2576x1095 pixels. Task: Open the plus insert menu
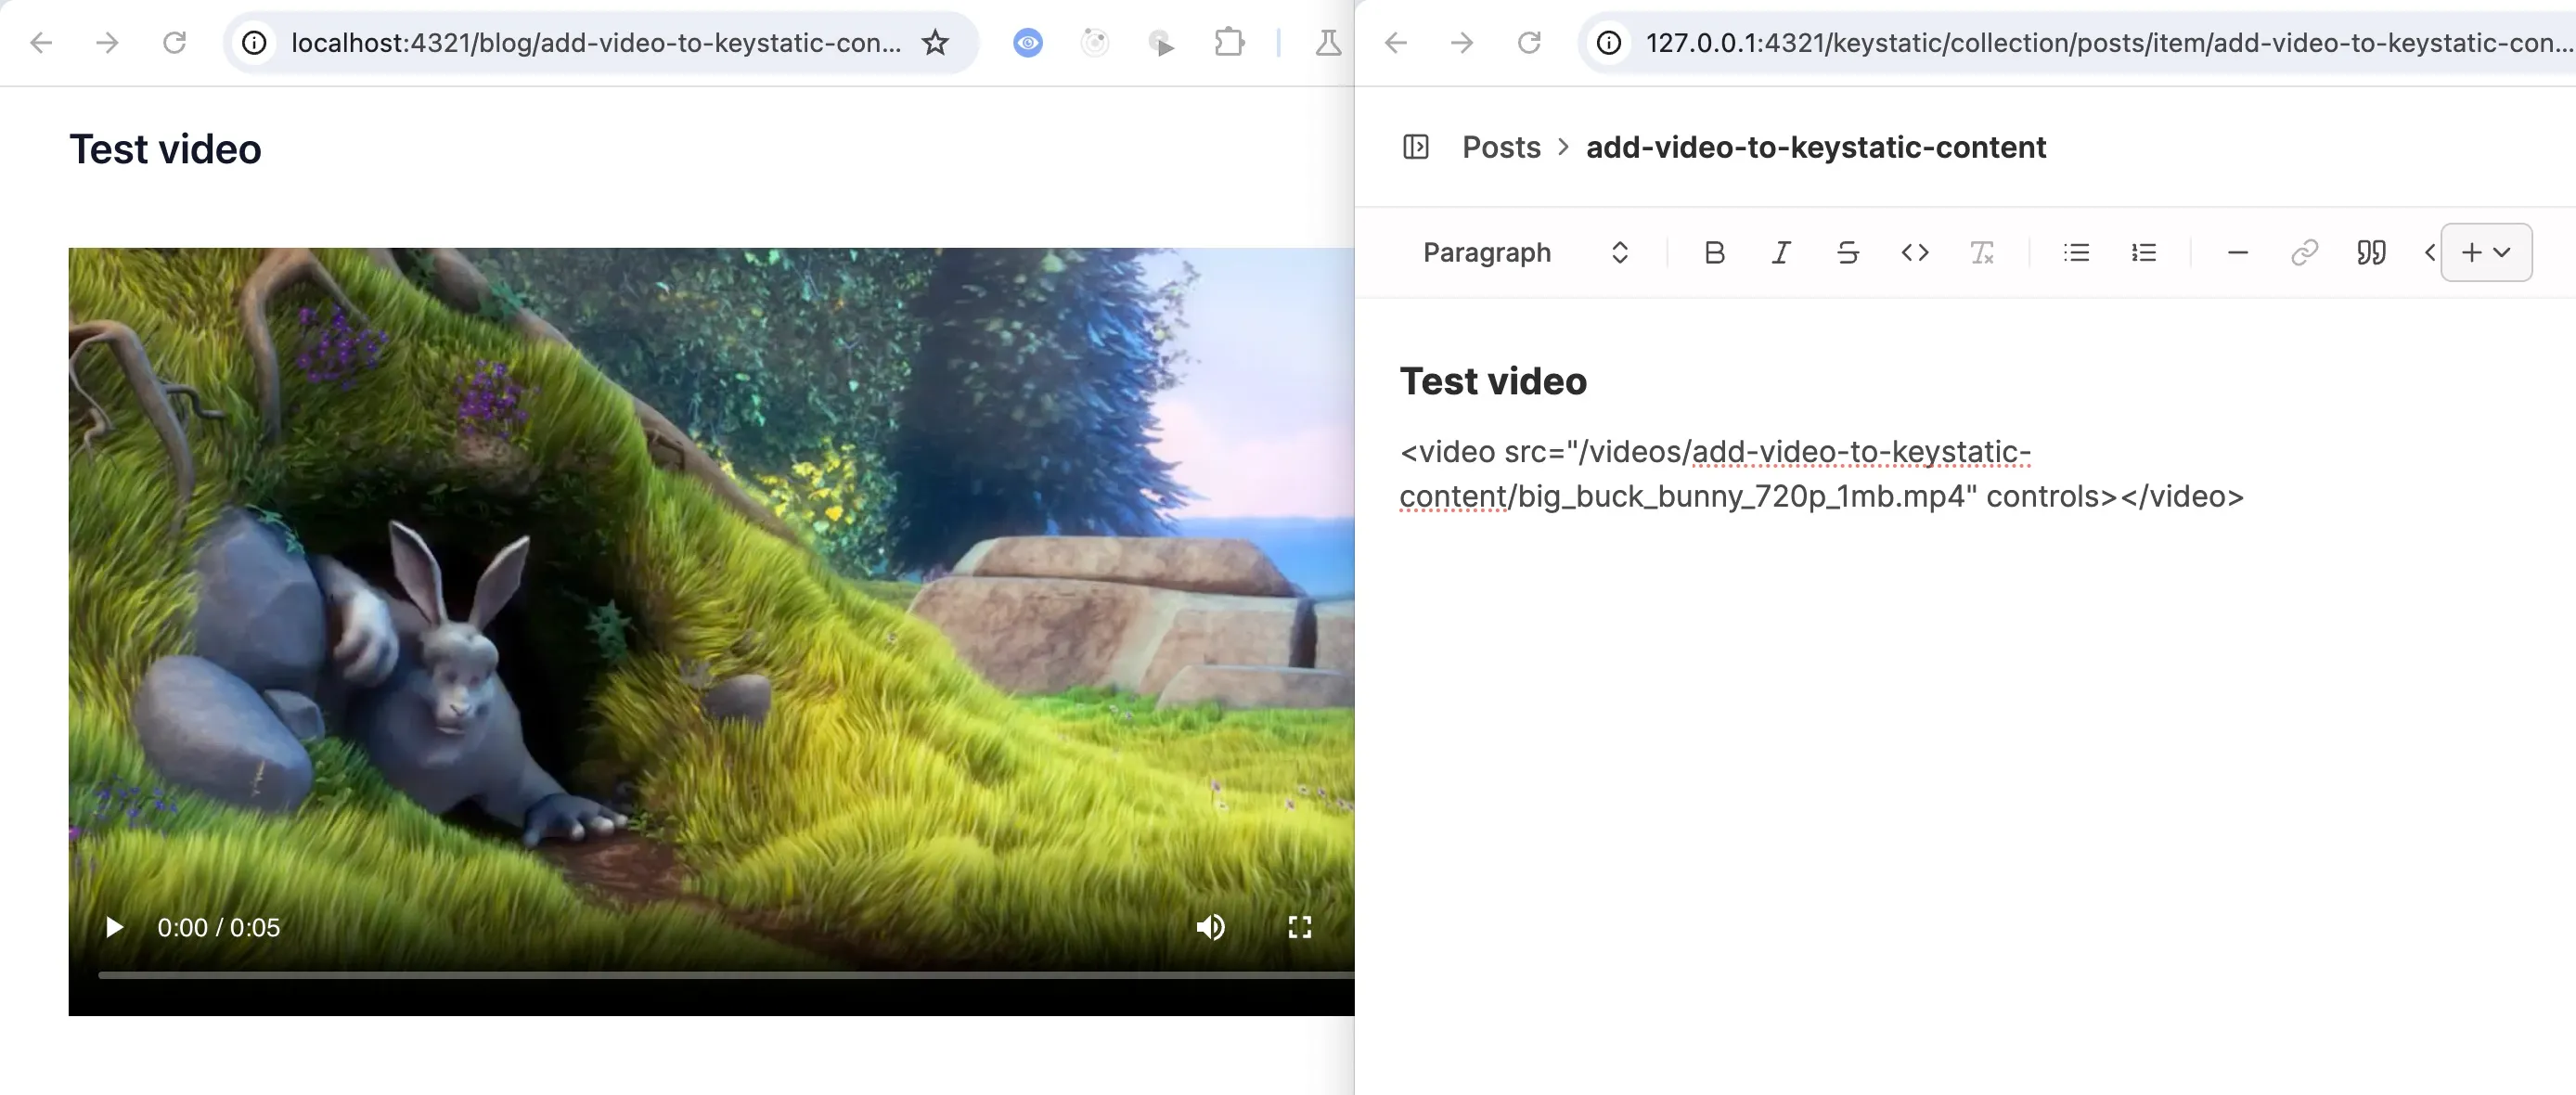[2486, 253]
